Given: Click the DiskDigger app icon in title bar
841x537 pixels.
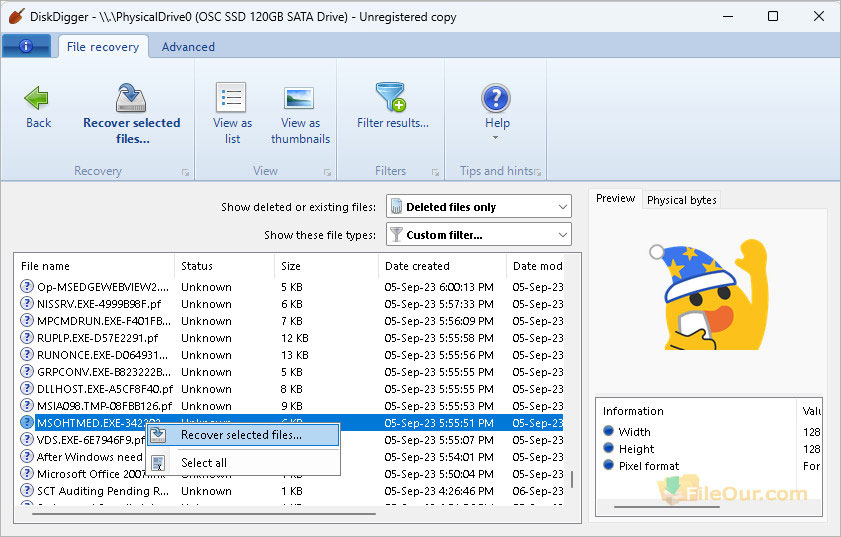Looking at the screenshot, I should [16, 16].
